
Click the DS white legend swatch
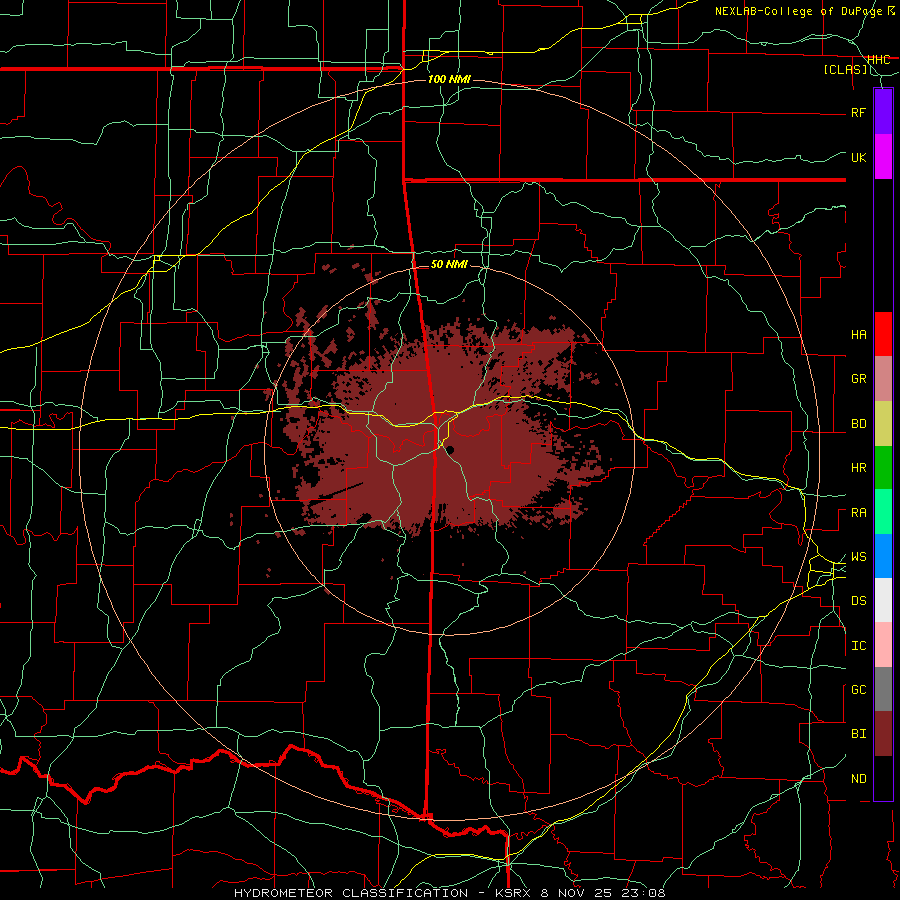pos(883,600)
